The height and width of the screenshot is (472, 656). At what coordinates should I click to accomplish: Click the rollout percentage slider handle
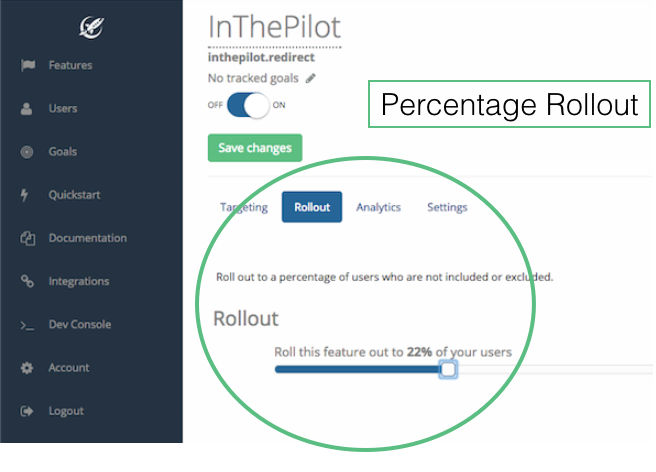point(448,370)
